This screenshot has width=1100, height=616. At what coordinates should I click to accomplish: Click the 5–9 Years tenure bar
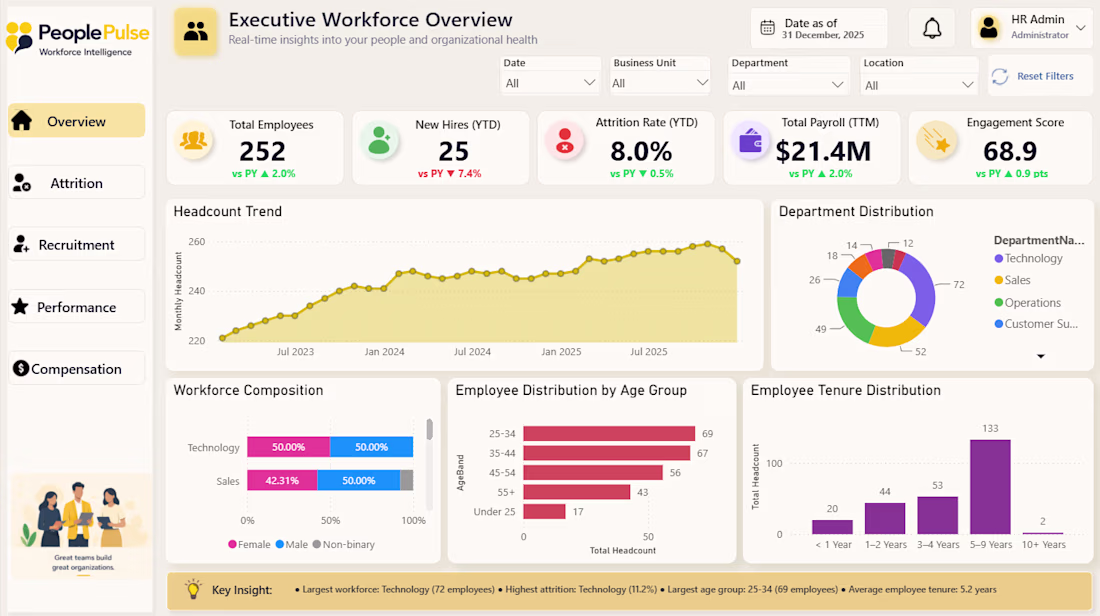coord(990,487)
